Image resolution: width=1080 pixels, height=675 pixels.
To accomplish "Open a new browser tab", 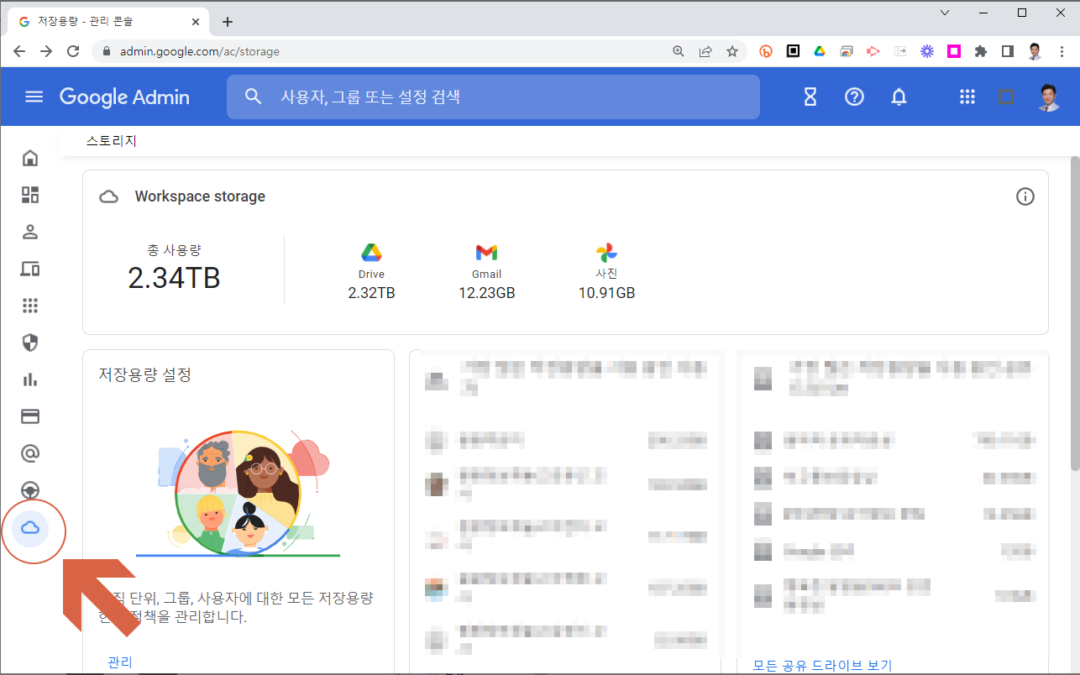I will (227, 22).
